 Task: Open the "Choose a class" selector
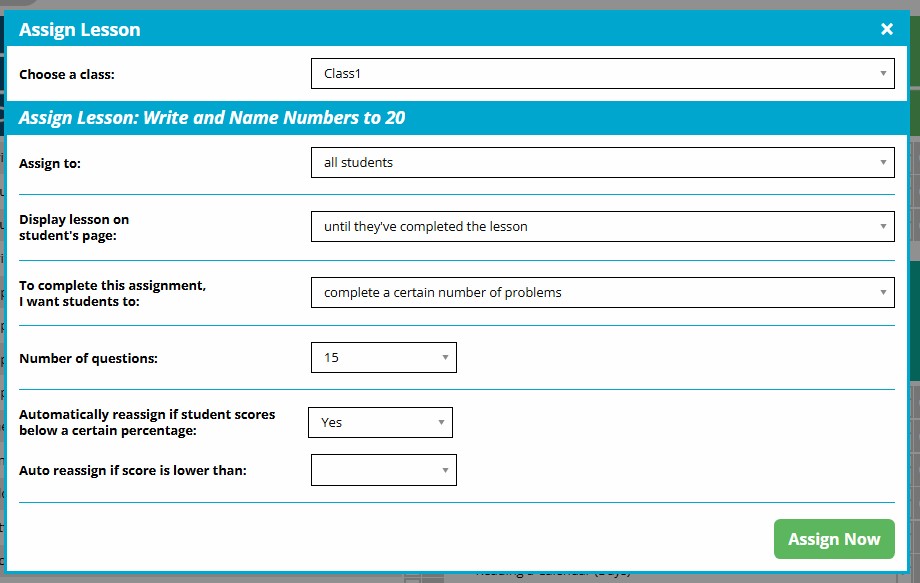[600, 72]
